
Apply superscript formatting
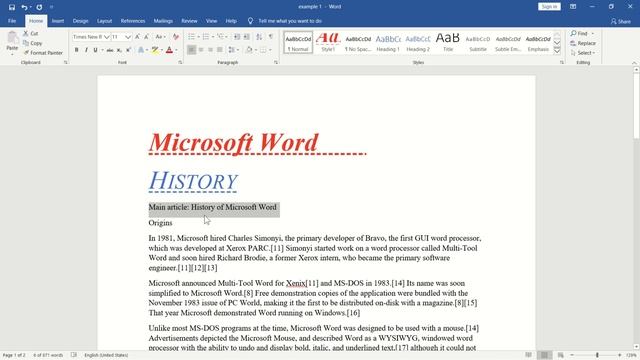click(128, 50)
